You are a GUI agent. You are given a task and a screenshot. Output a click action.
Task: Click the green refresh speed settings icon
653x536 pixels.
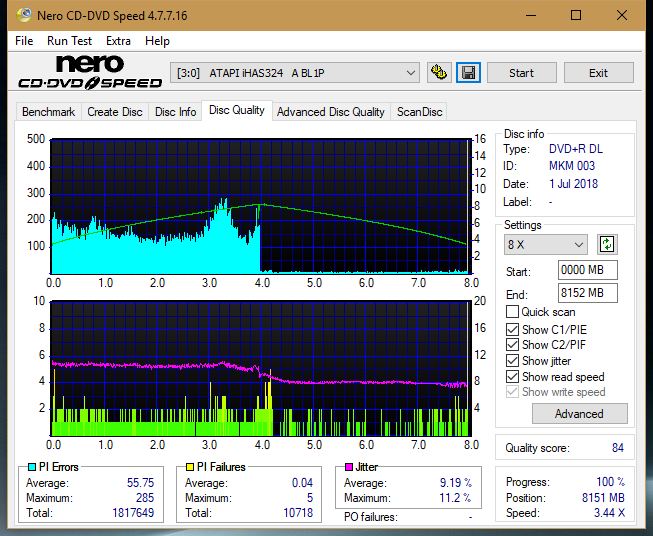pos(607,244)
